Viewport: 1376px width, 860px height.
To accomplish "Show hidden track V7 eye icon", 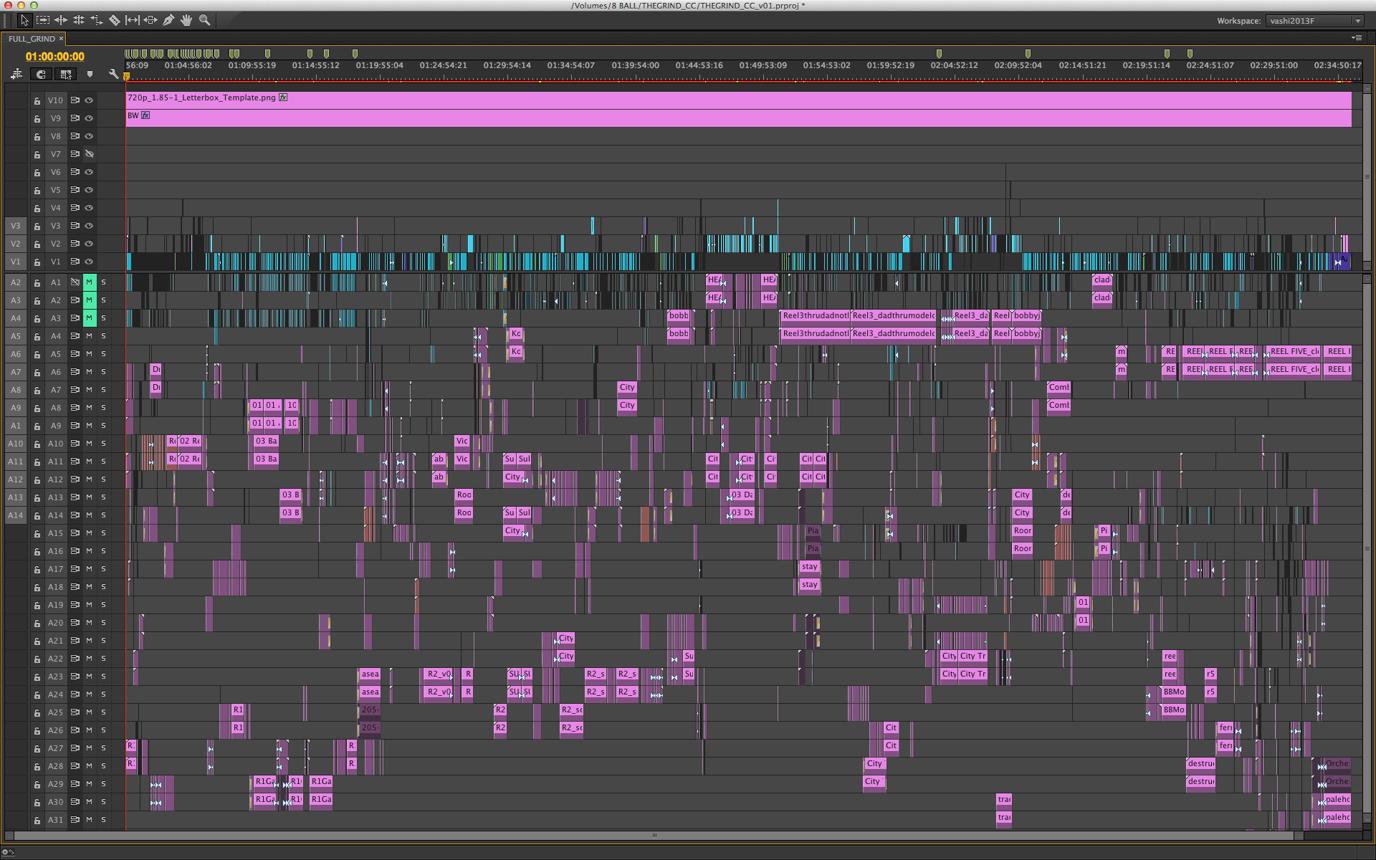I will (x=89, y=154).
